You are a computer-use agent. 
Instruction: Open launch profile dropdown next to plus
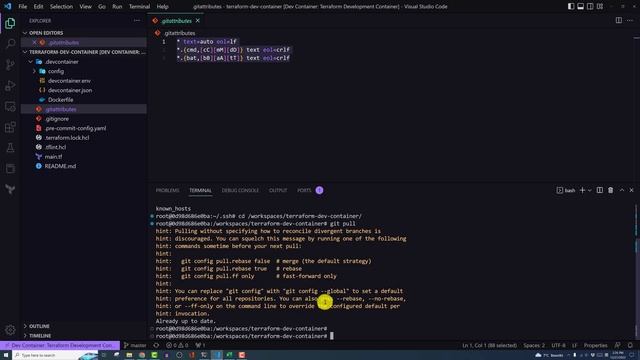(x=589, y=190)
